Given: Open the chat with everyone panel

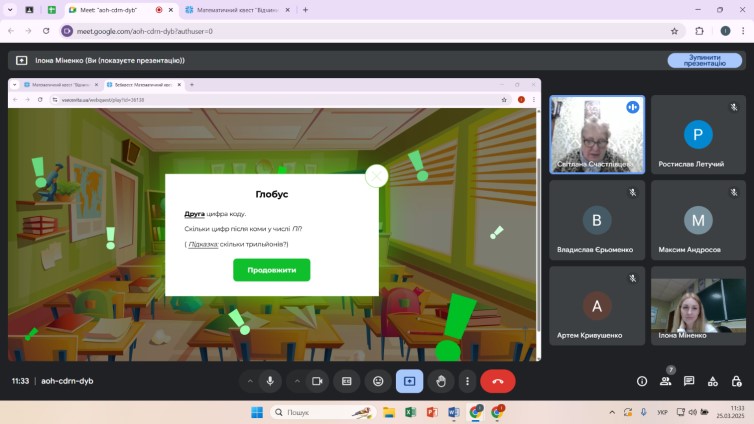Looking at the screenshot, I should [x=689, y=381].
